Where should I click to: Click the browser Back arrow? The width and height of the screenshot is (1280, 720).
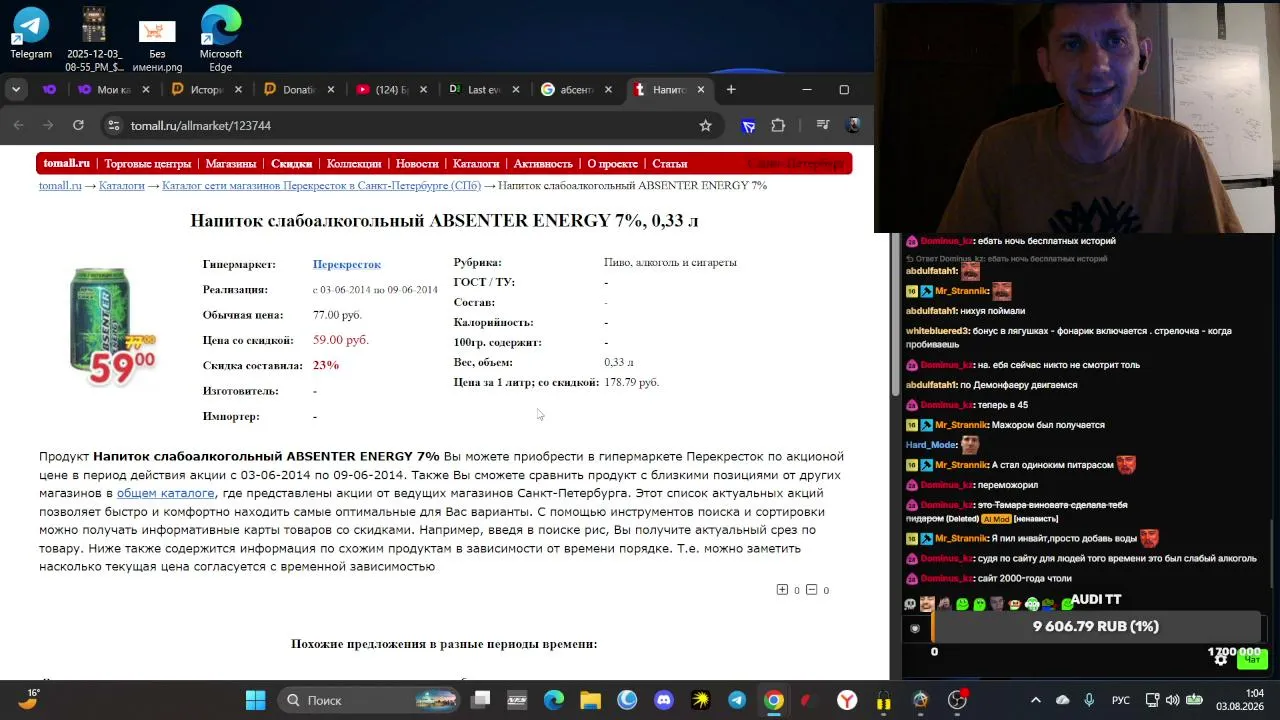click(19, 125)
